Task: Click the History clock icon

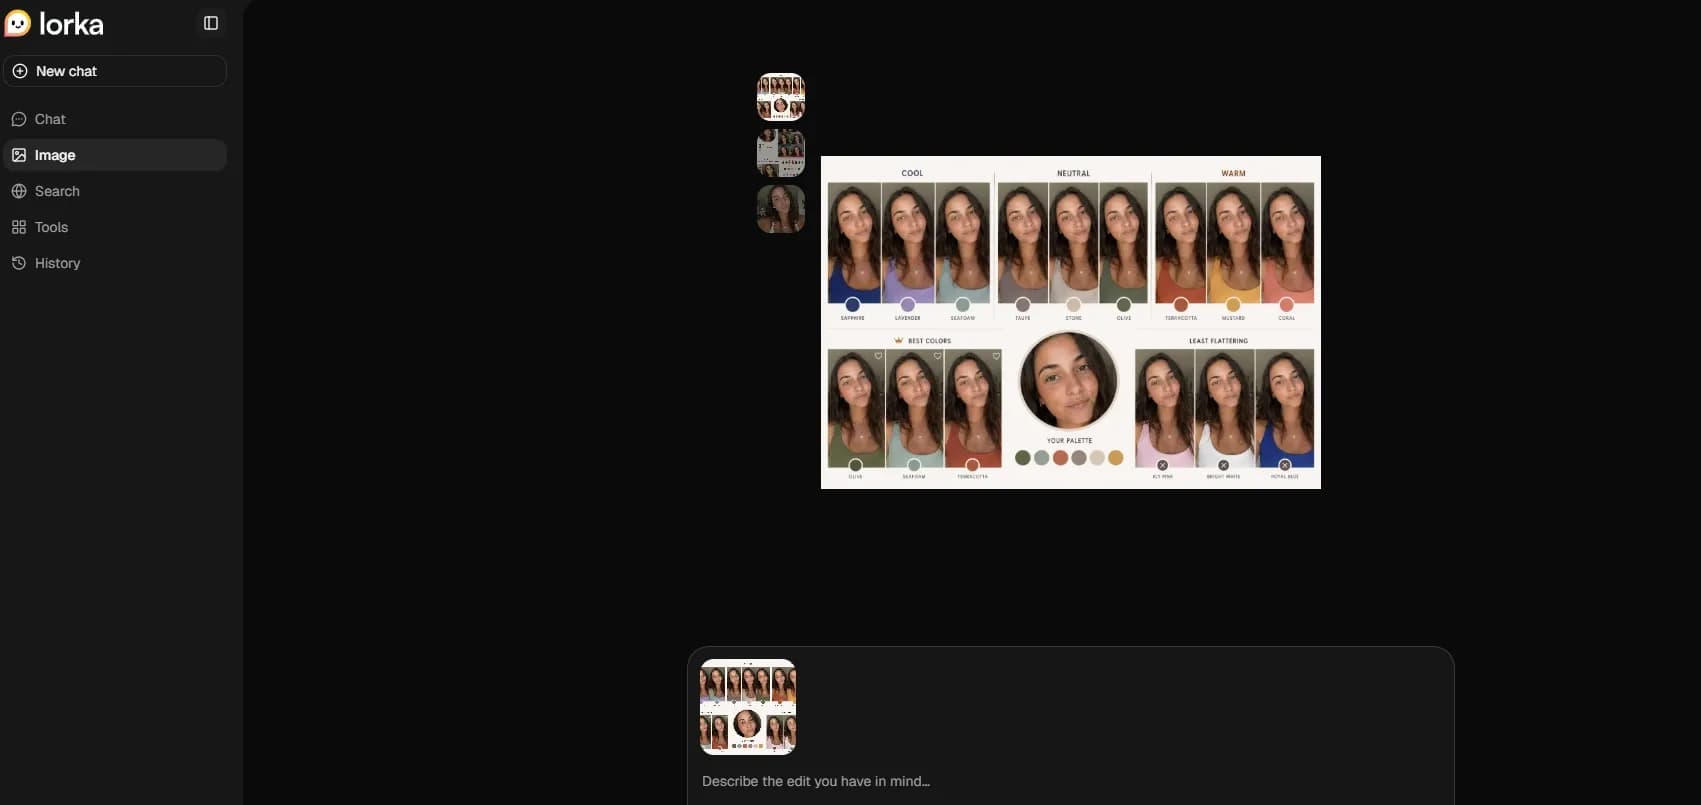Action: (x=19, y=263)
